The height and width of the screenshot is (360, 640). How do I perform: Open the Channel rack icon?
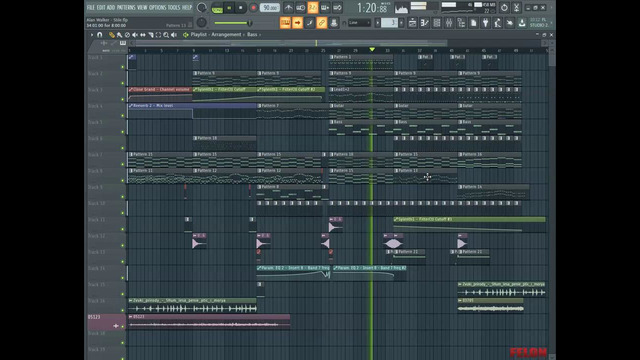437,23
